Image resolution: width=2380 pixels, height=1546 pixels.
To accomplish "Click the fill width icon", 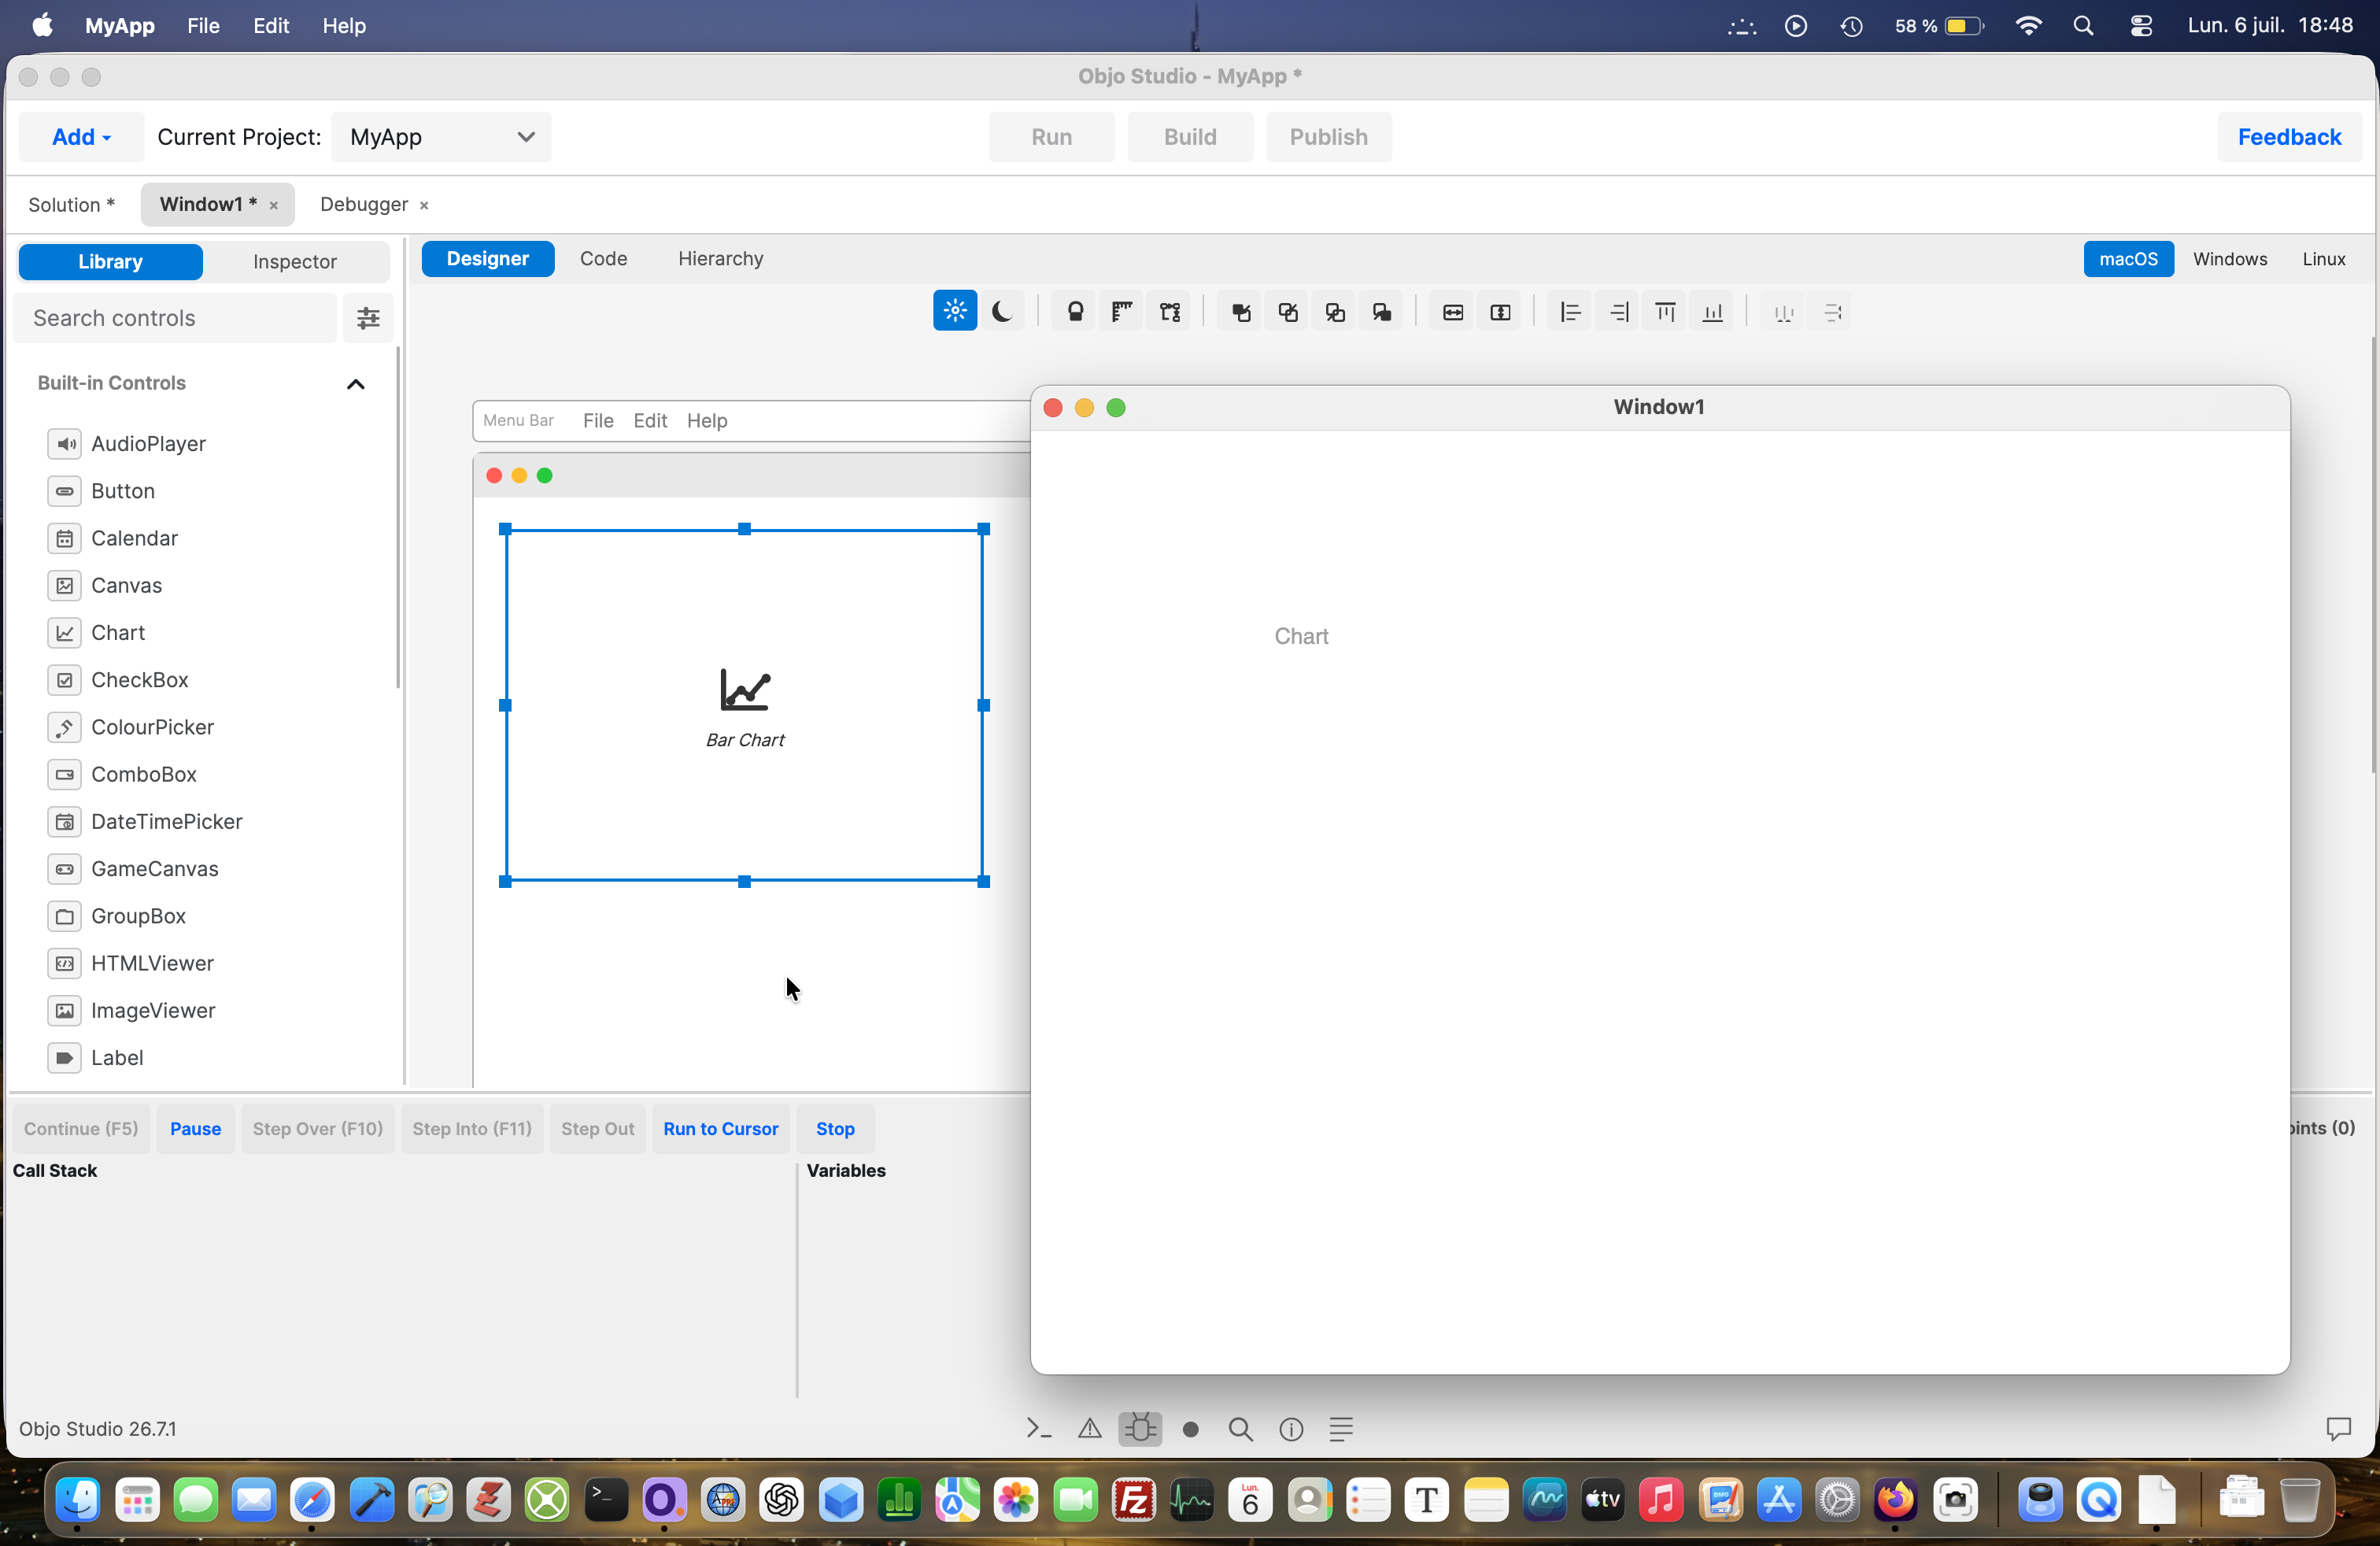I will click(x=1453, y=312).
